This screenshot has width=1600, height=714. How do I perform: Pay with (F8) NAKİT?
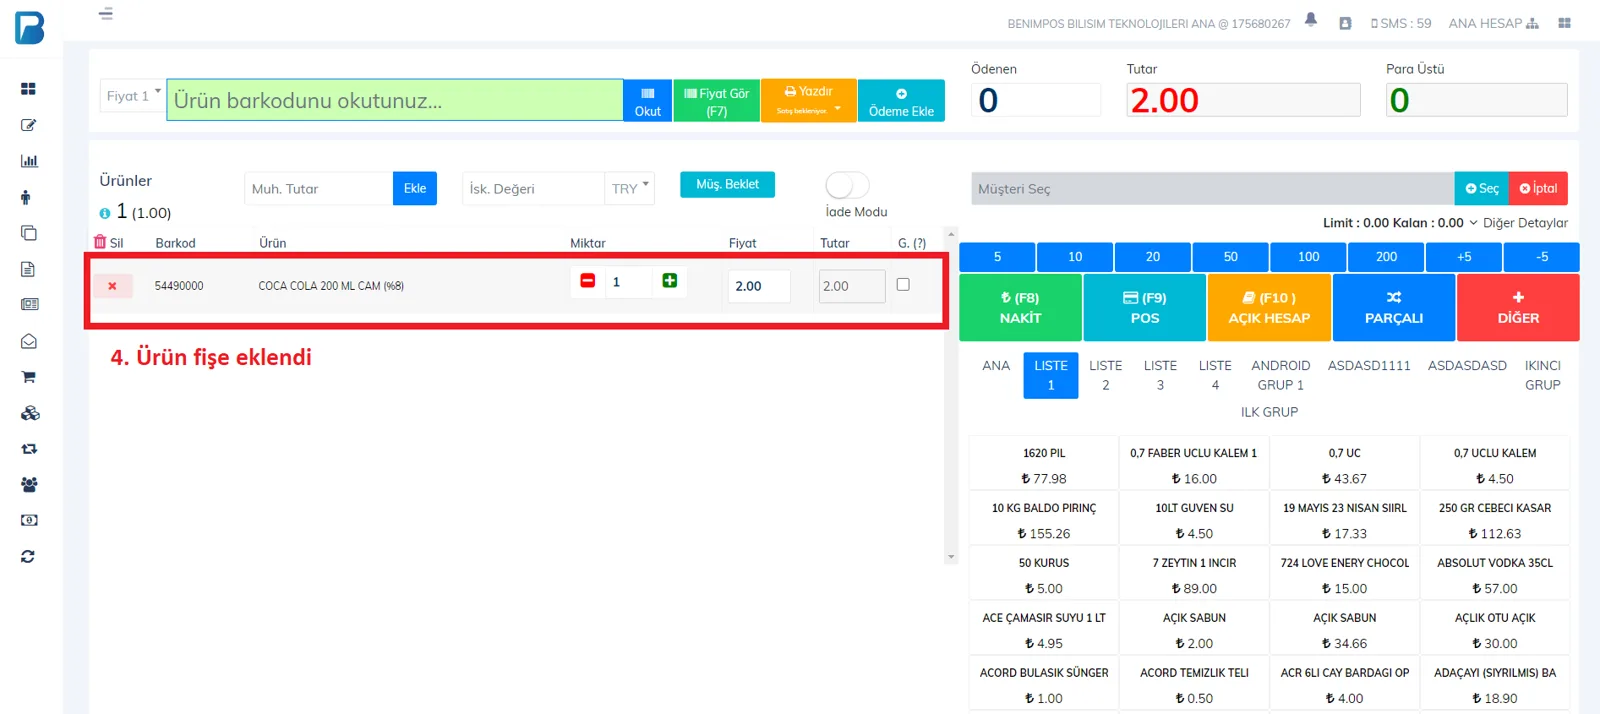pyautogui.click(x=1020, y=308)
